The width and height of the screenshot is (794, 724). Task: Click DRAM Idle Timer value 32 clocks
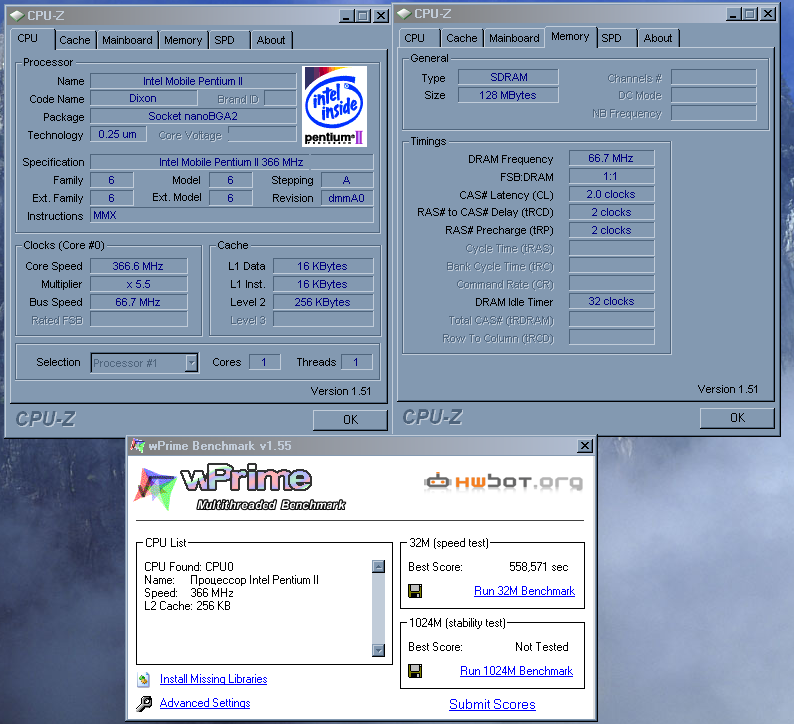point(611,301)
